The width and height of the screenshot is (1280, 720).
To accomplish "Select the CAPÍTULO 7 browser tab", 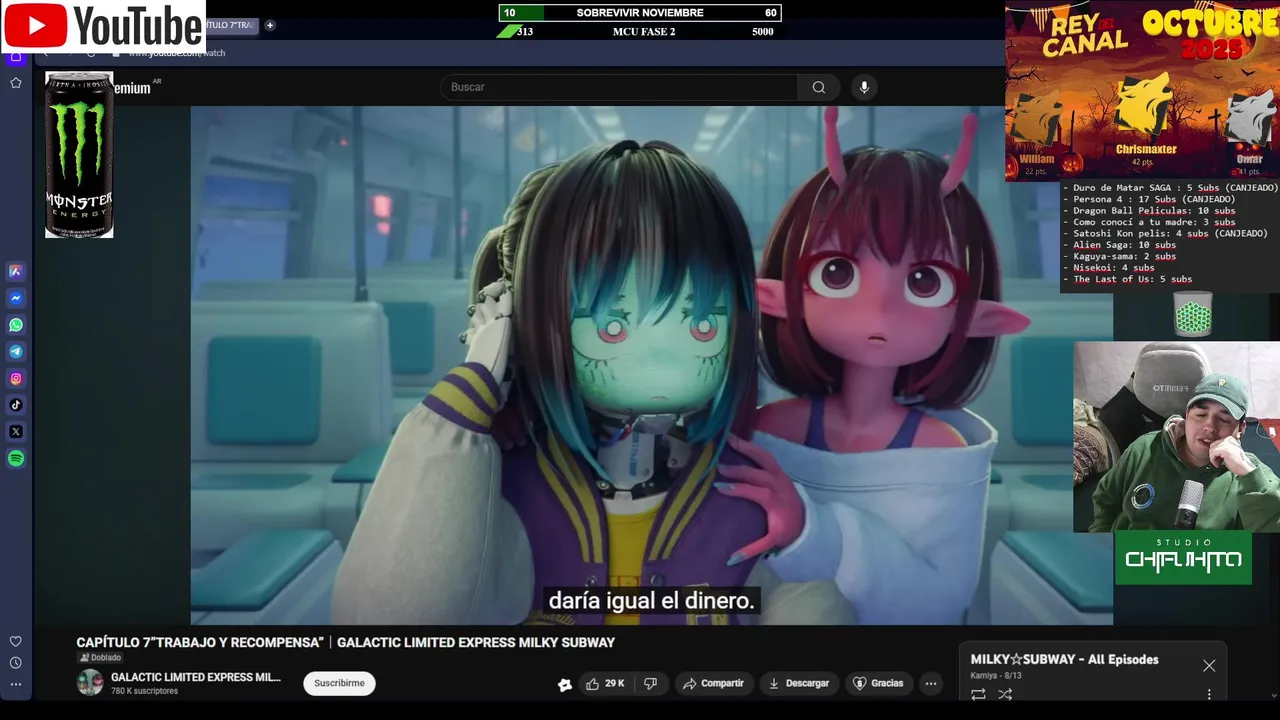I will [x=230, y=25].
